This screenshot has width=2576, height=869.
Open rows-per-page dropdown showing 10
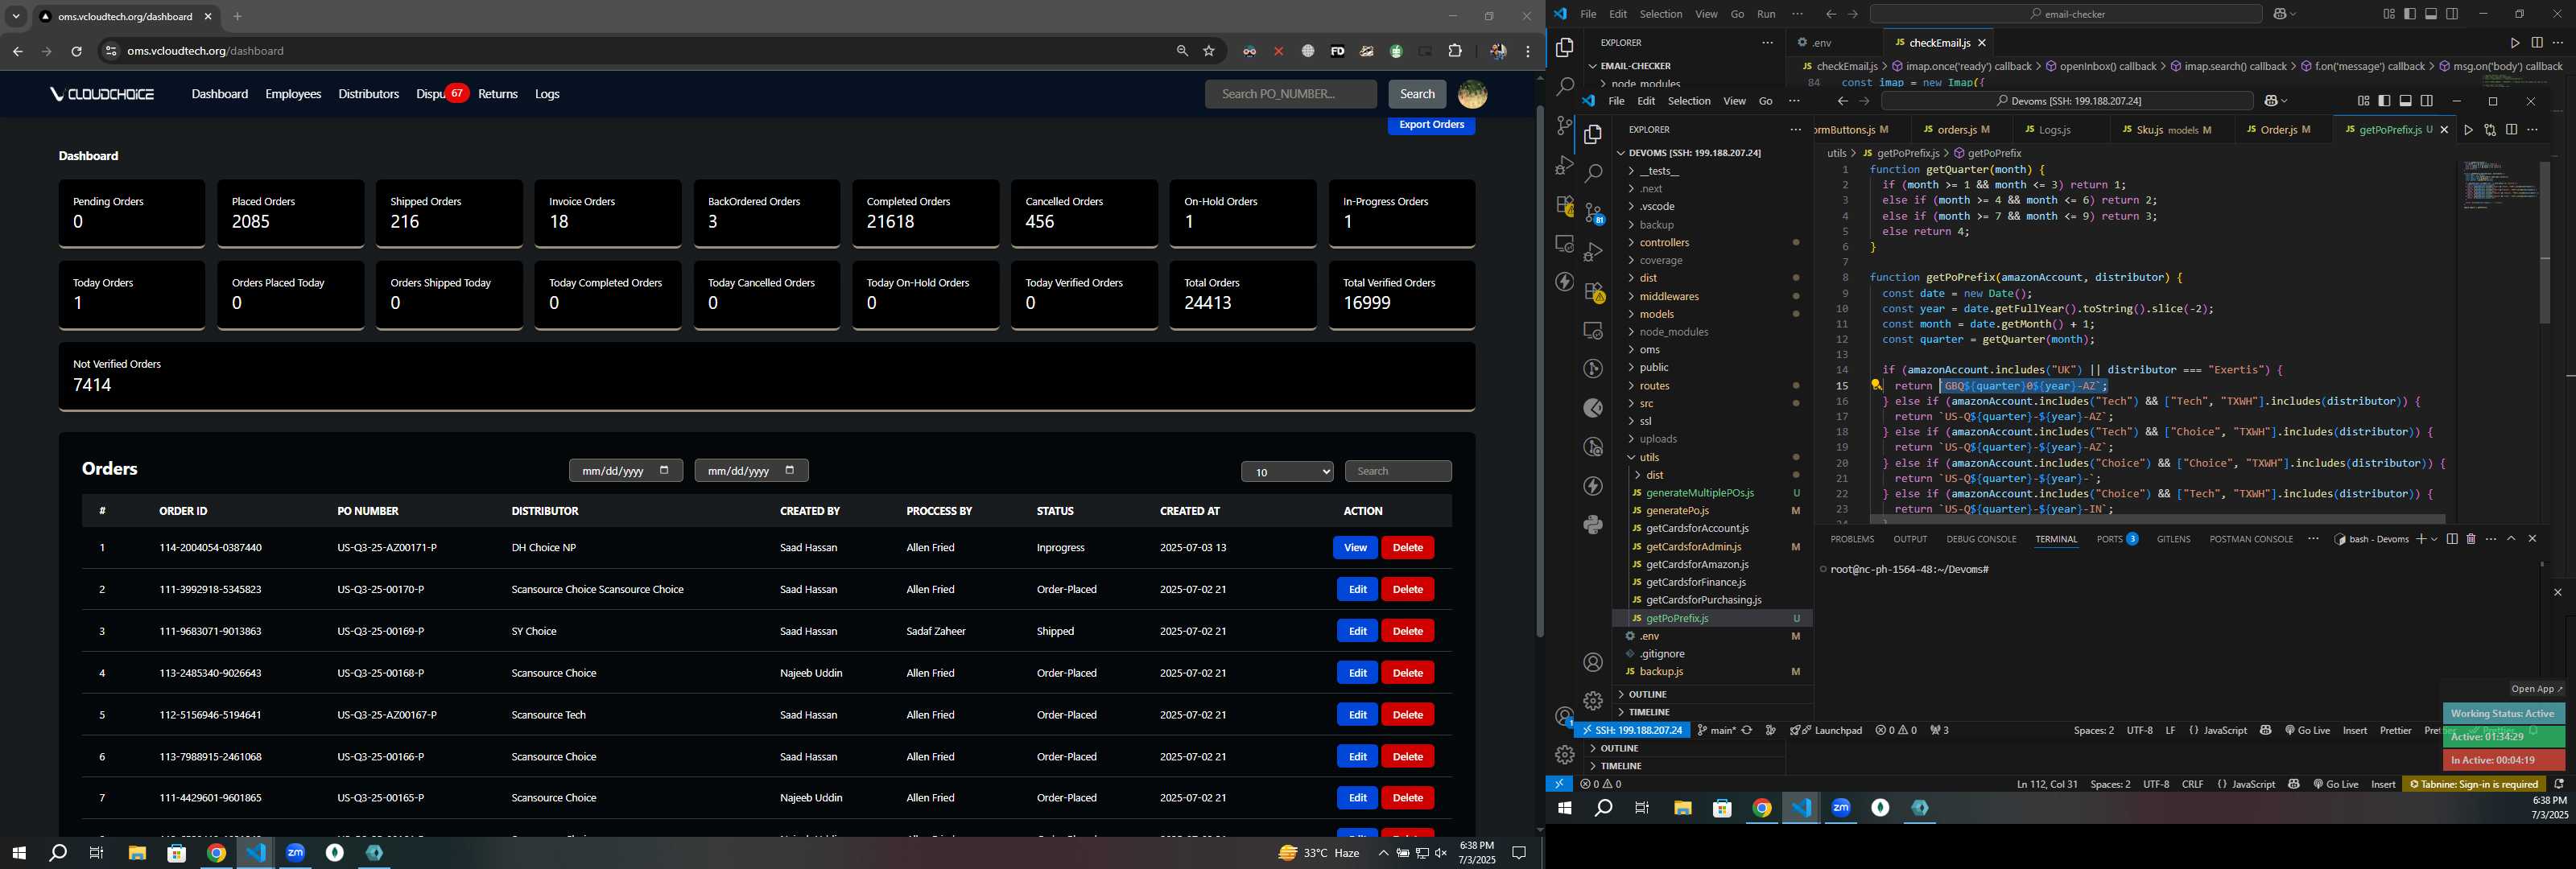[1287, 472]
